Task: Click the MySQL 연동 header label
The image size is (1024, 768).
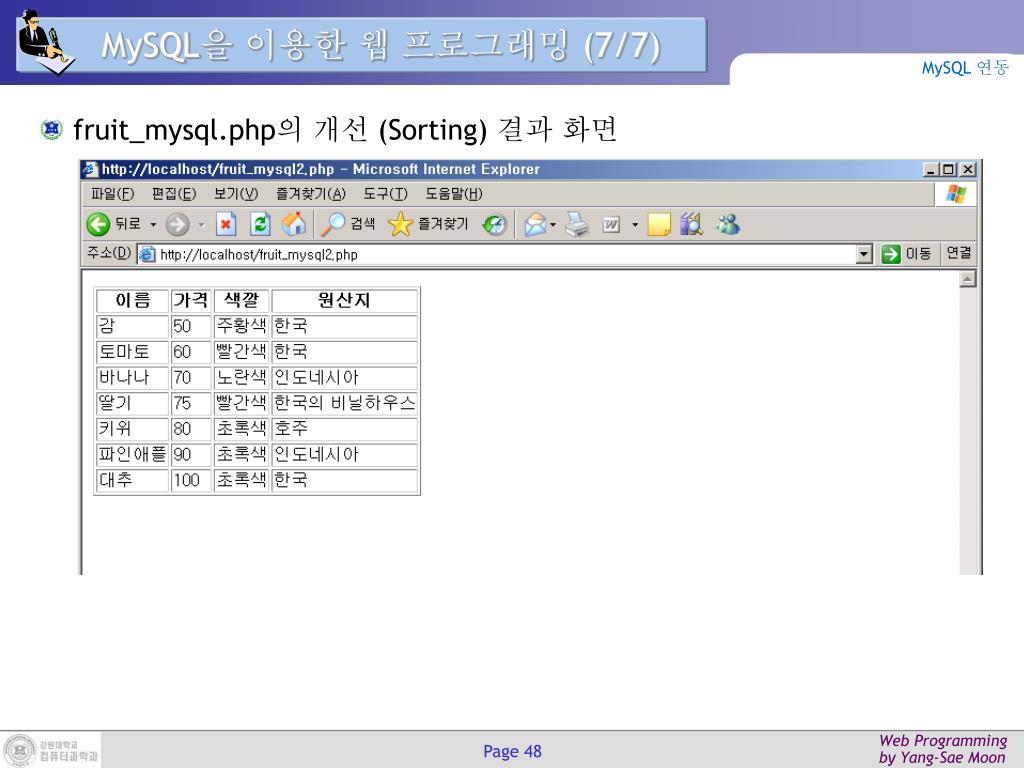Action: coord(965,67)
